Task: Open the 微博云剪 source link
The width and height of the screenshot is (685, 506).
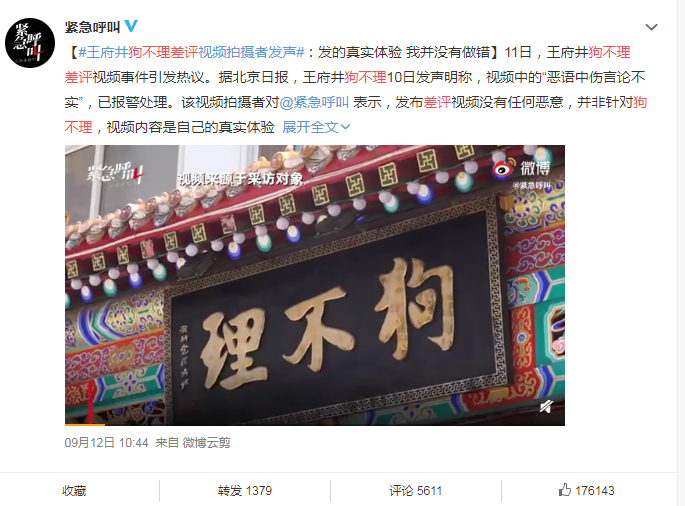Action: pos(206,443)
